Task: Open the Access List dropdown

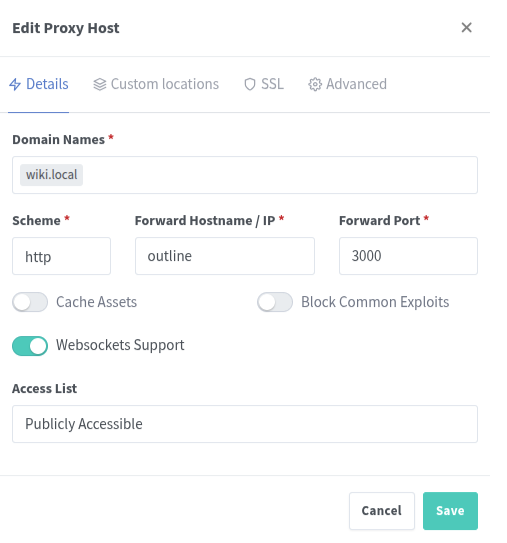Action: point(245,424)
